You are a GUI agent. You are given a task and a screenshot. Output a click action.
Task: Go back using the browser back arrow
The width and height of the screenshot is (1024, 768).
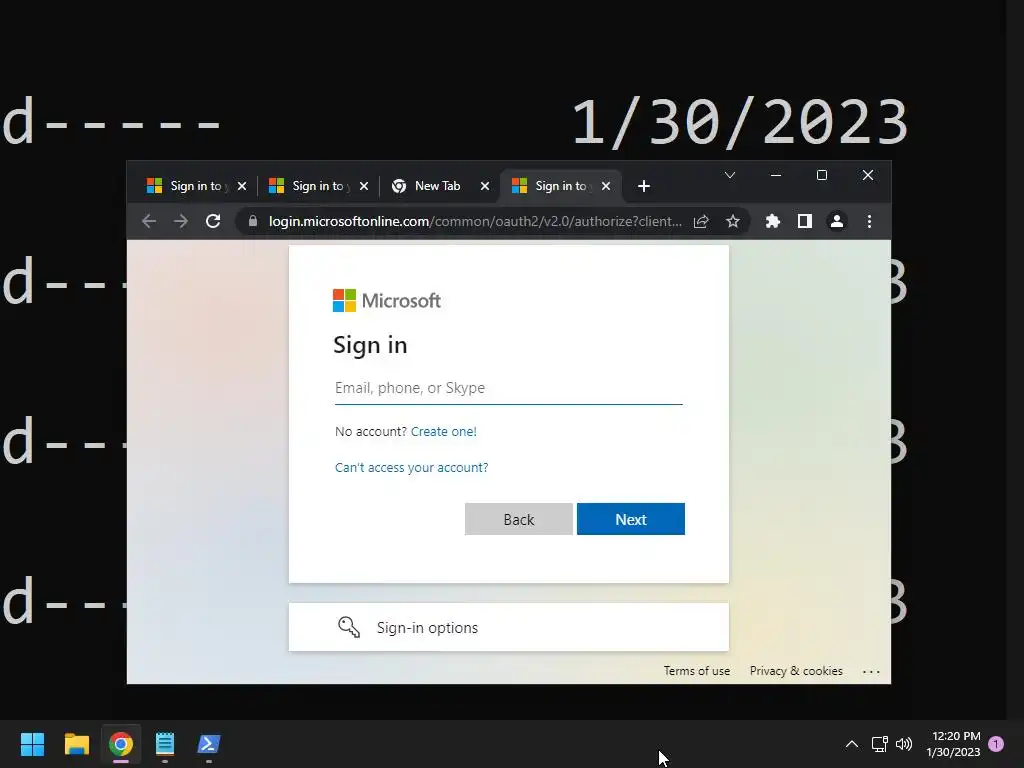coord(149,221)
